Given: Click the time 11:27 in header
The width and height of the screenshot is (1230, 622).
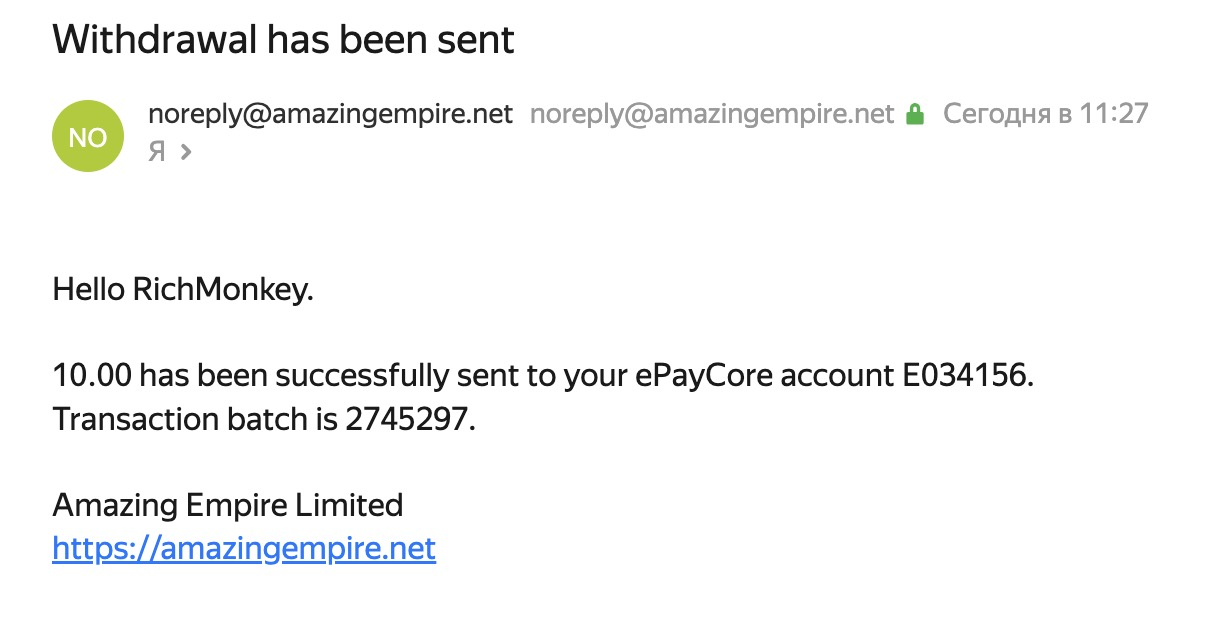Looking at the screenshot, I should pos(1113,114).
